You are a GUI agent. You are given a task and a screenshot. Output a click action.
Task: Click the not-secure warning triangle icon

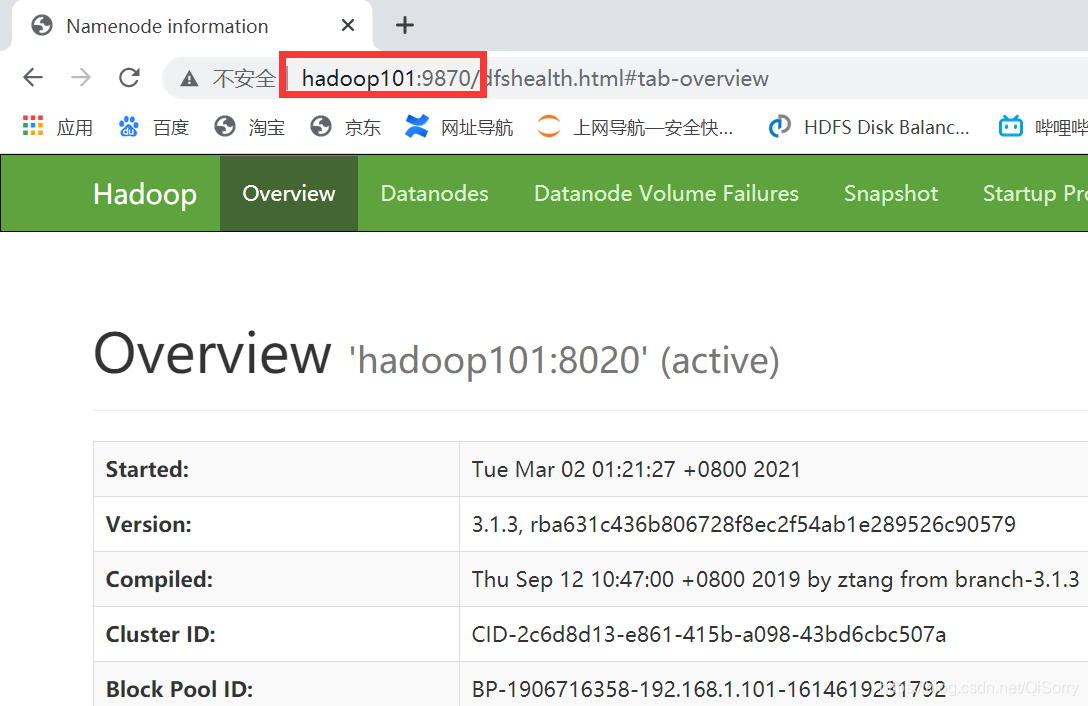(189, 78)
